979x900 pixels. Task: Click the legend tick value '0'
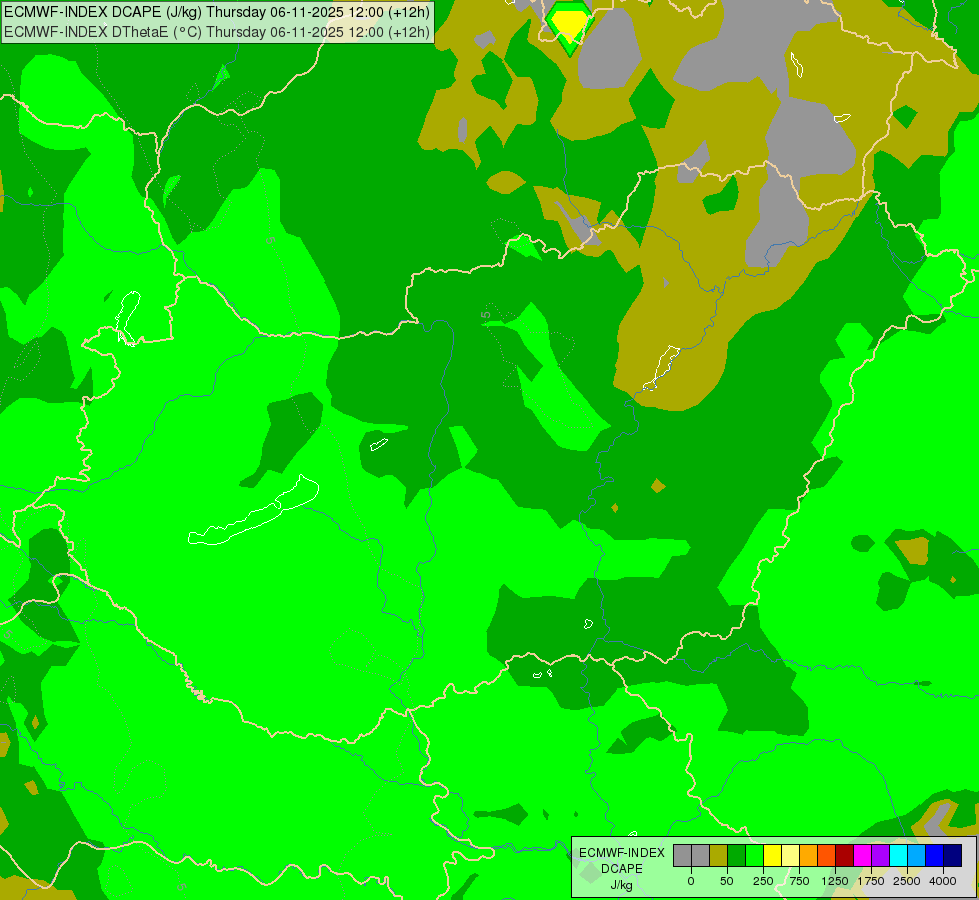(691, 881)
